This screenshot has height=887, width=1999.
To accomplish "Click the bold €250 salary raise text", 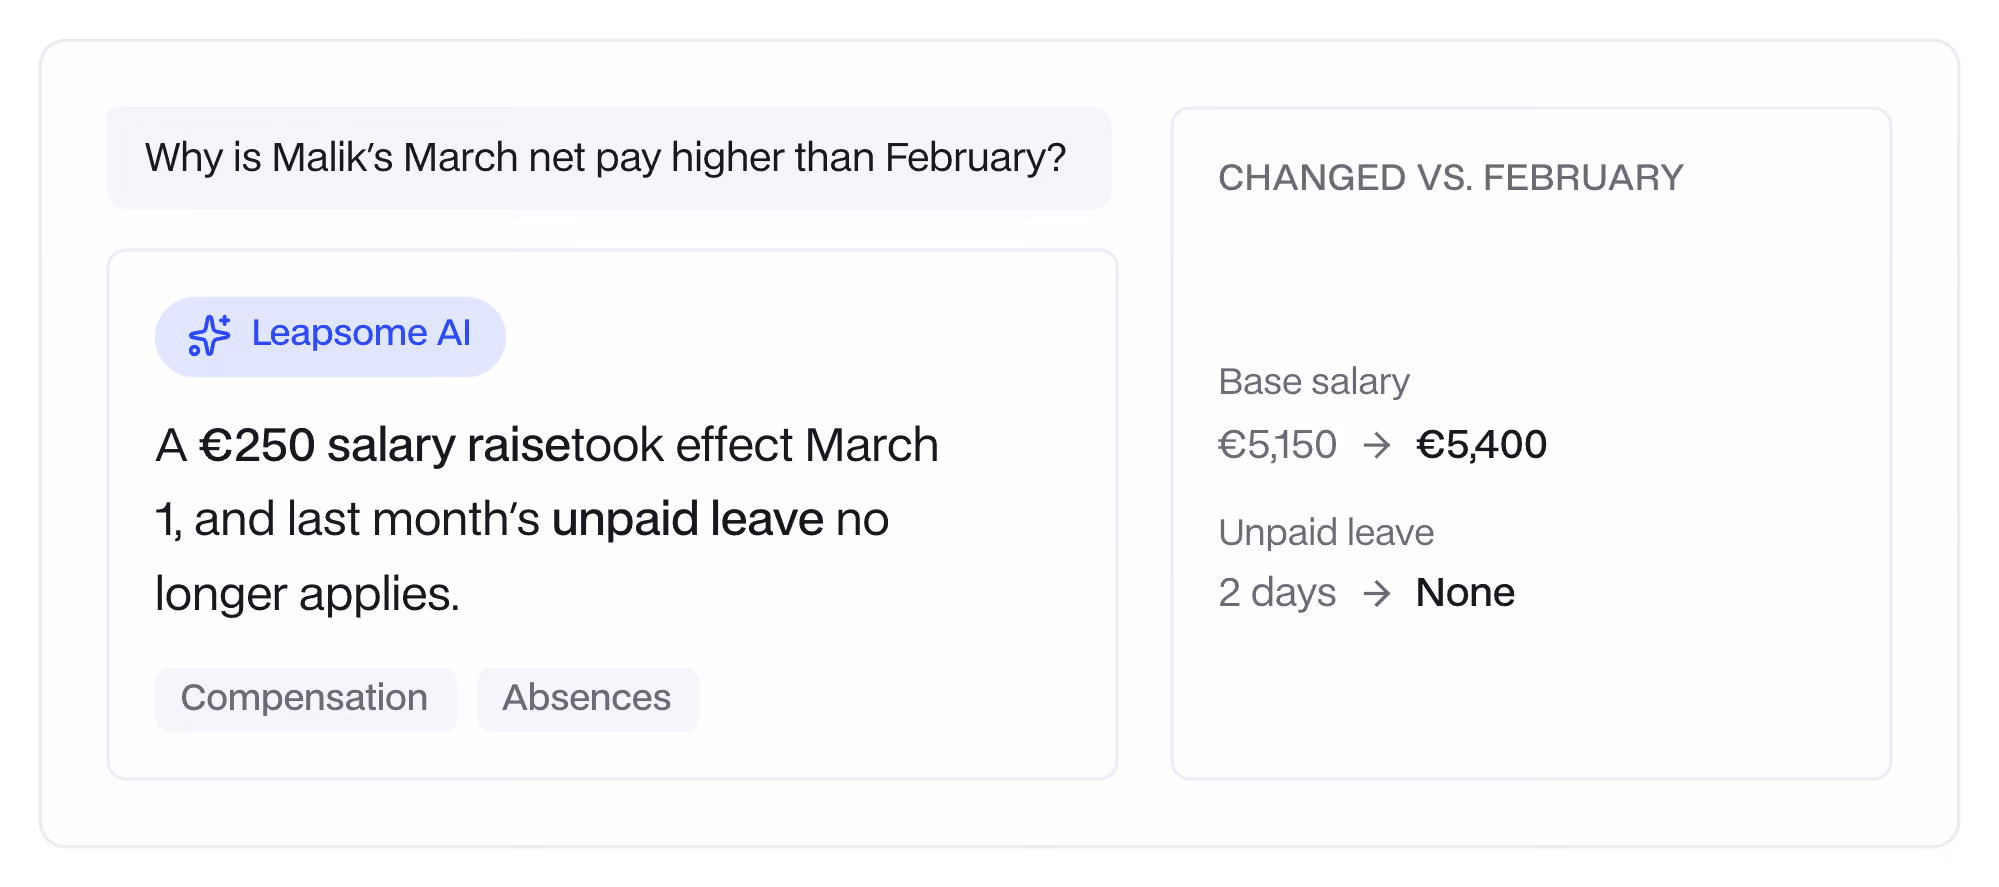I will 385,446.
